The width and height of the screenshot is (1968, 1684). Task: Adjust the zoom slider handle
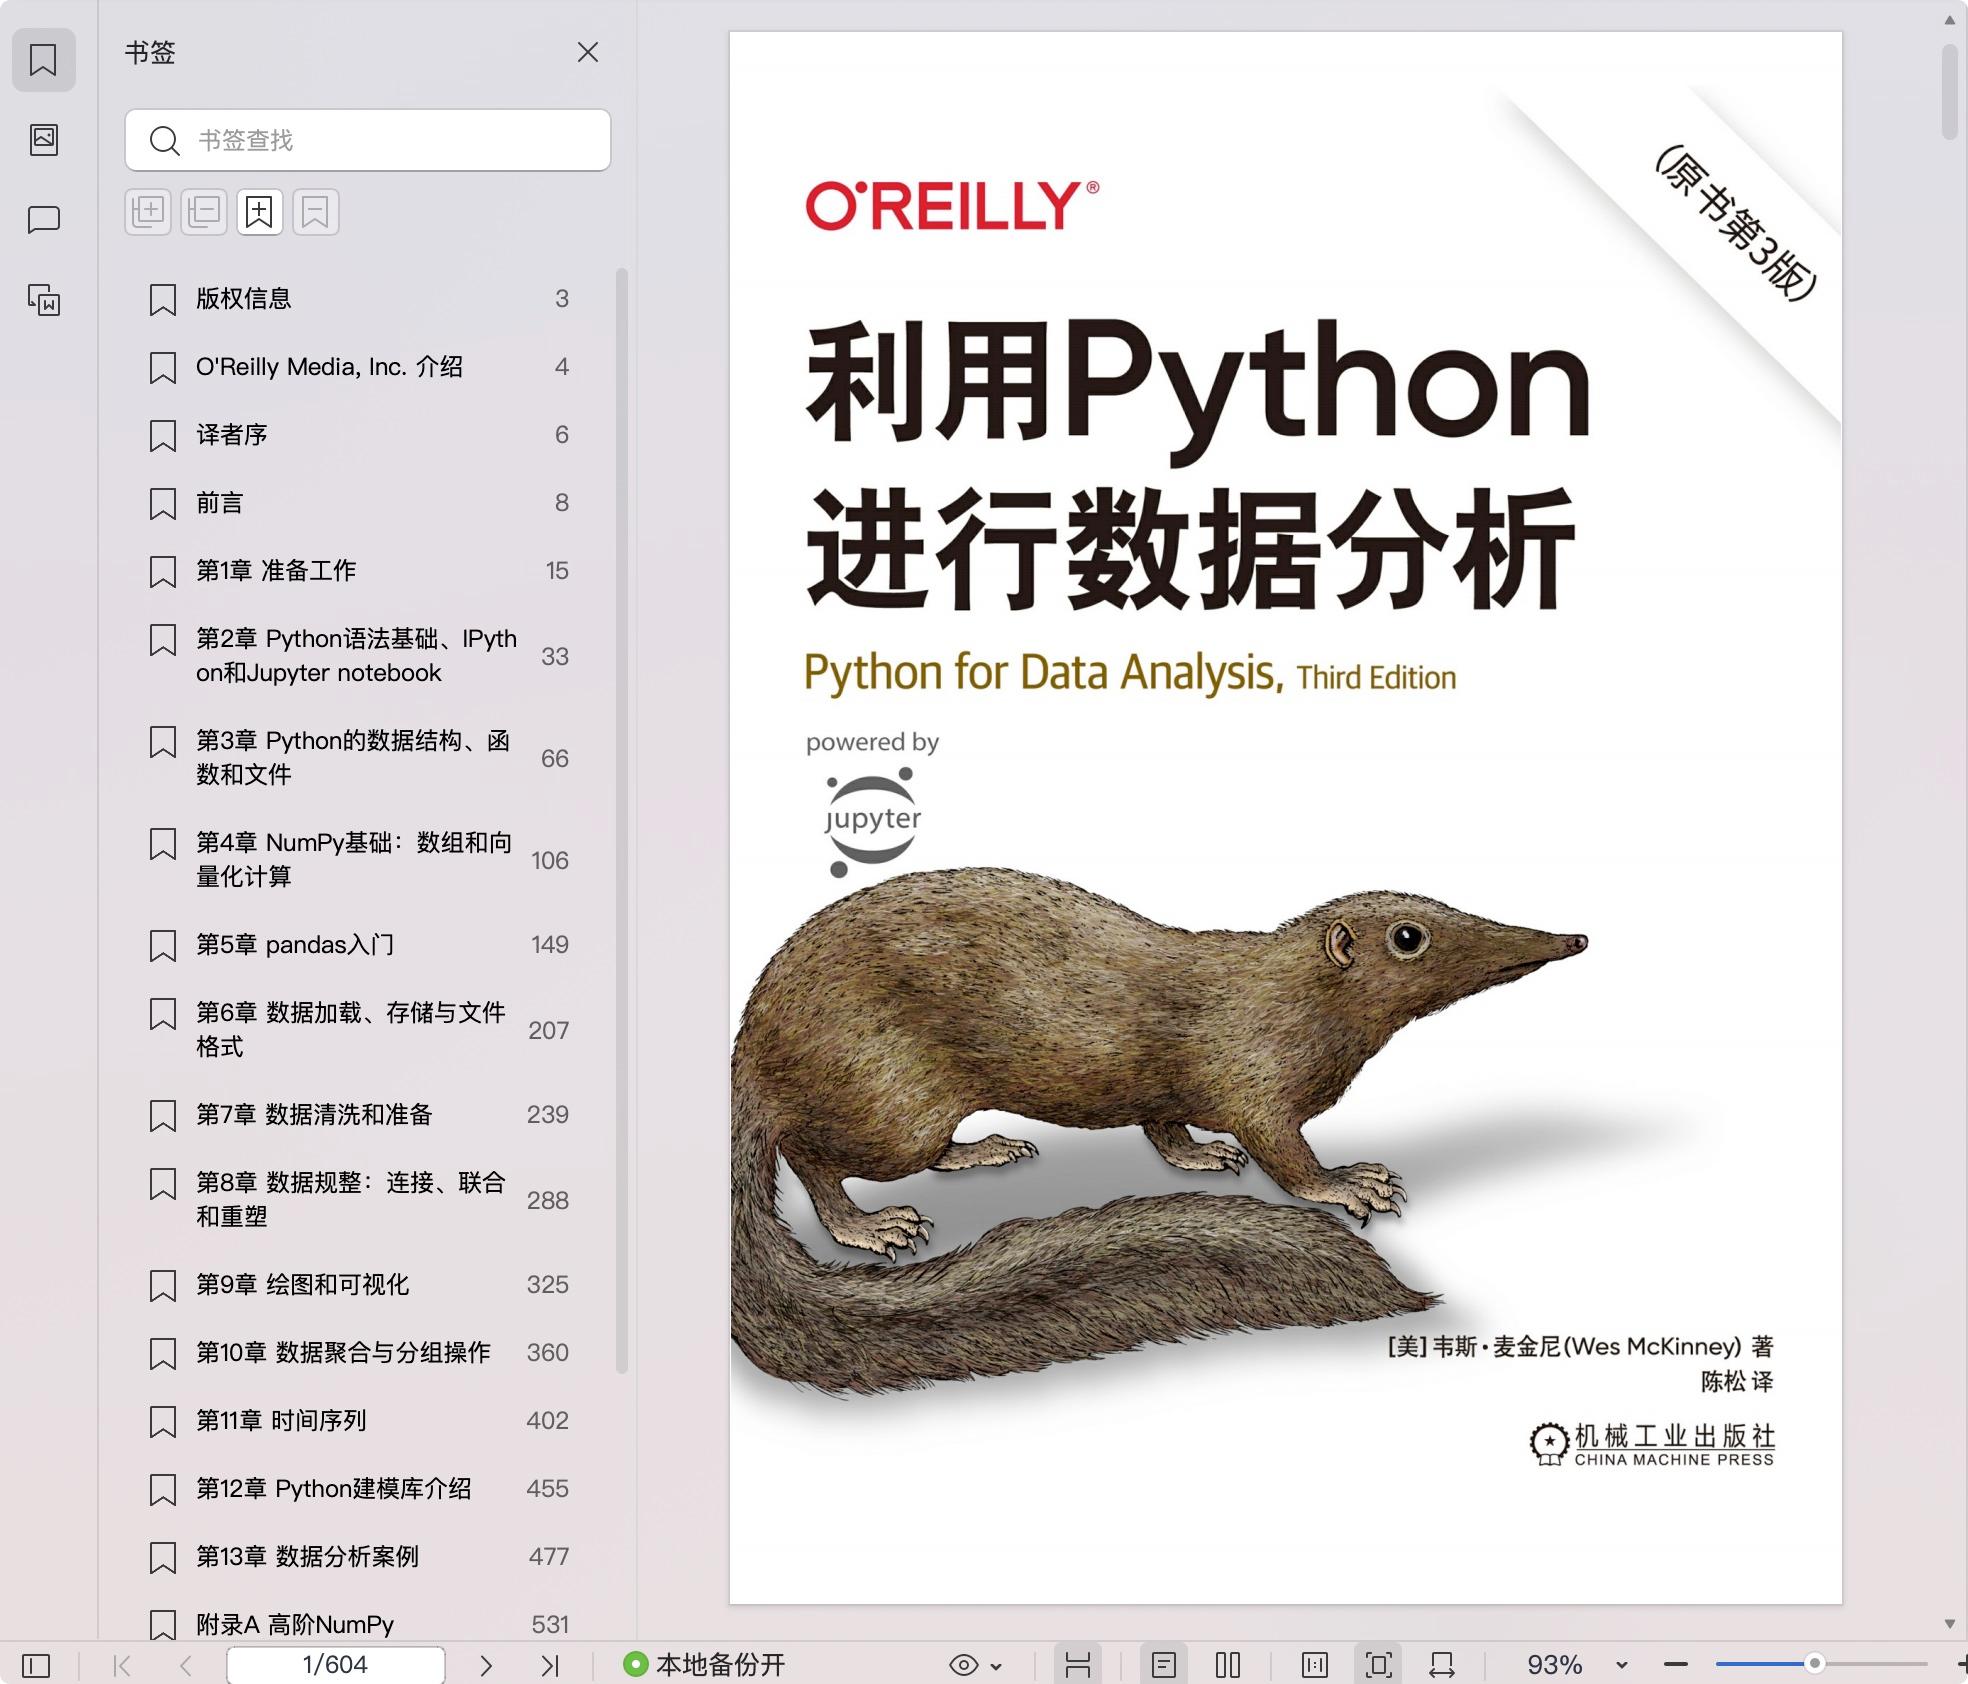pyautogui.click(x=1814, y=1664)
